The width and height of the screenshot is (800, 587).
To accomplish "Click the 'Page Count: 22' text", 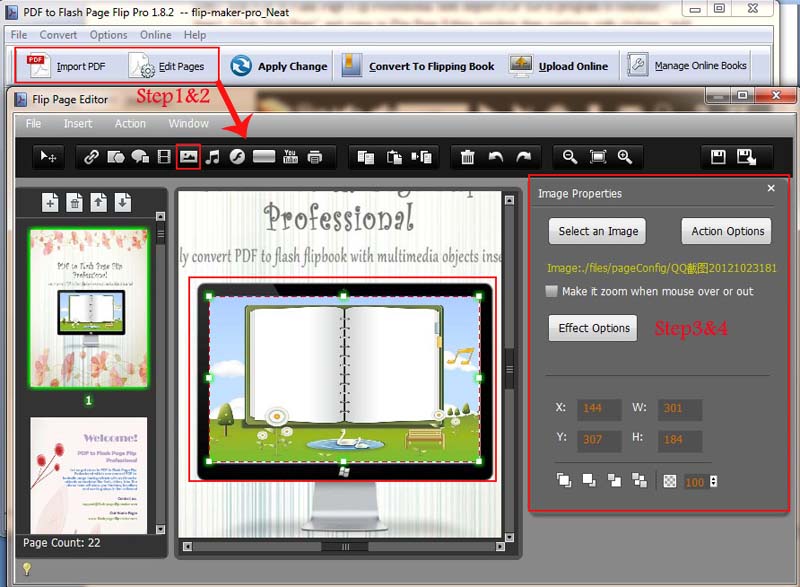I will pos(62,543).
